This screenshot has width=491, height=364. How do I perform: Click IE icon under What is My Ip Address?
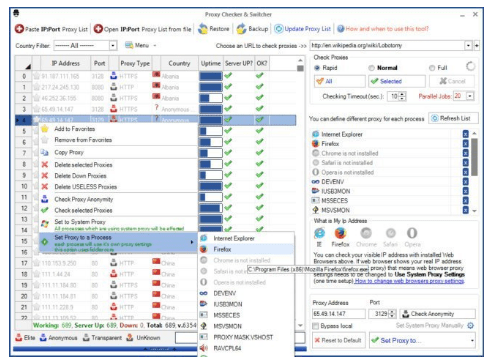click(x=319, y=233)
